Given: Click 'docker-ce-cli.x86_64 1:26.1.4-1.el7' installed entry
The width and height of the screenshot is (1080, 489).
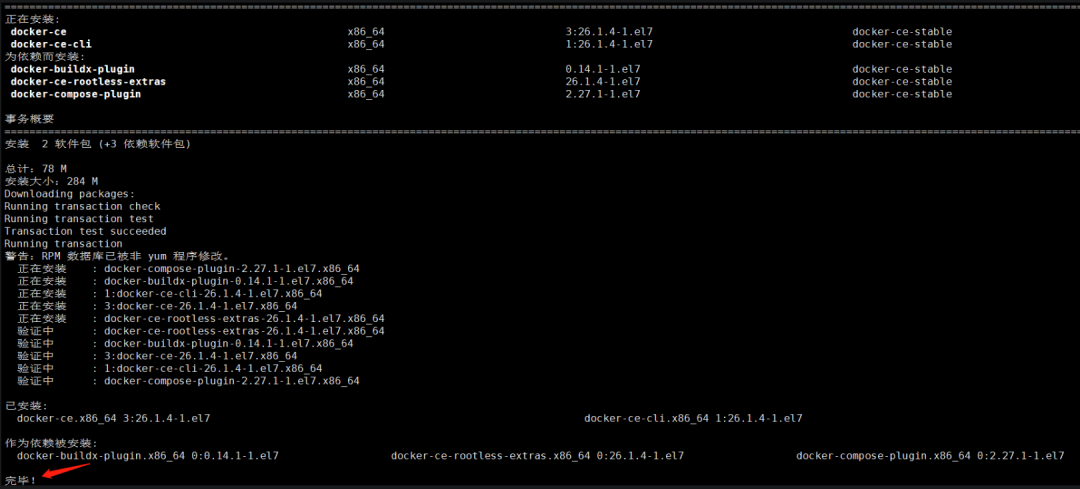Looking at the screenshot, I should [693, 418].
